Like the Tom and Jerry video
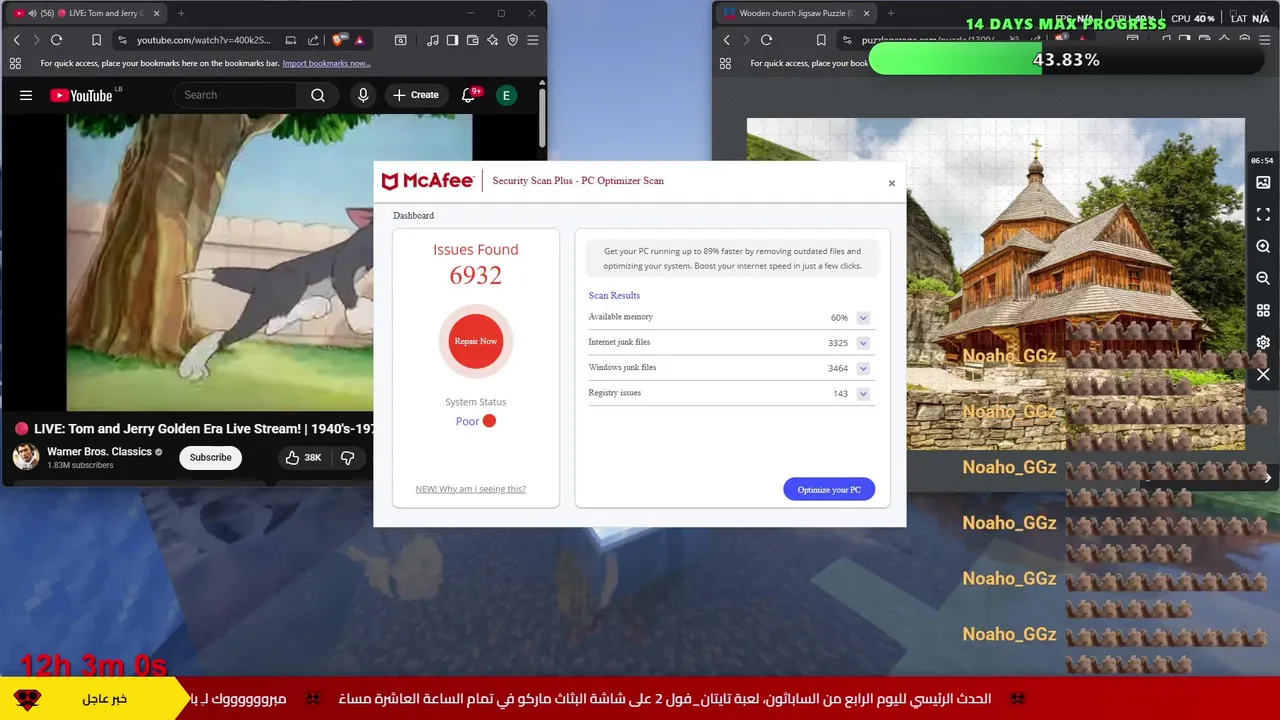The height and width of the screenshot is (720, 1280). [x=303, y=457]
